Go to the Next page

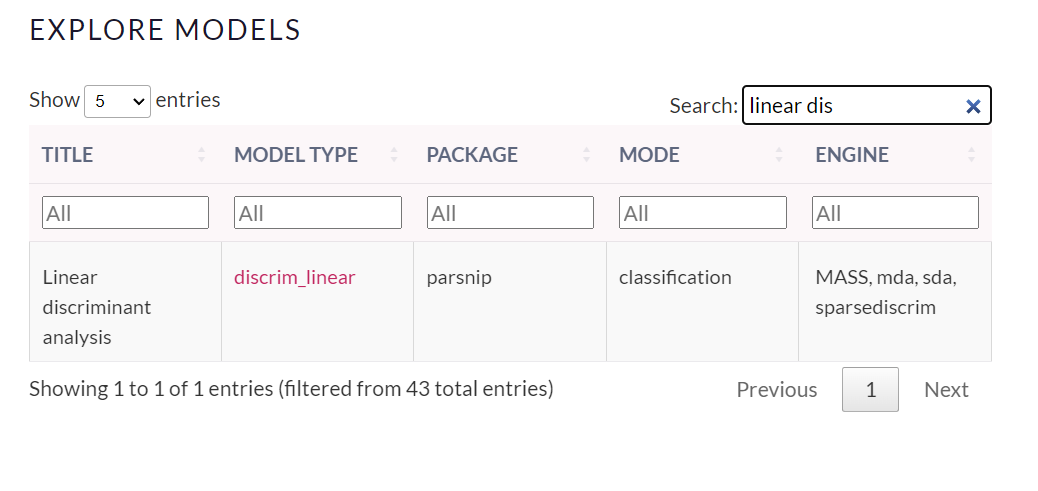[946, 390]
